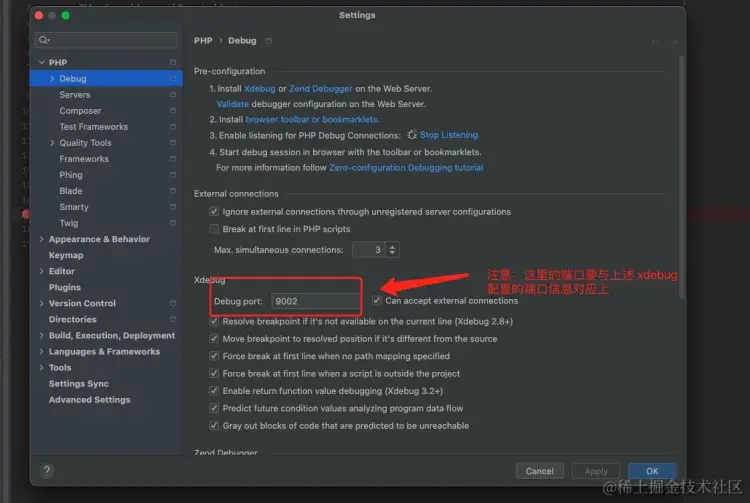Expand Appearance & Behavior section
This screenshot has height=503, width=750.
tap(42, 239)
